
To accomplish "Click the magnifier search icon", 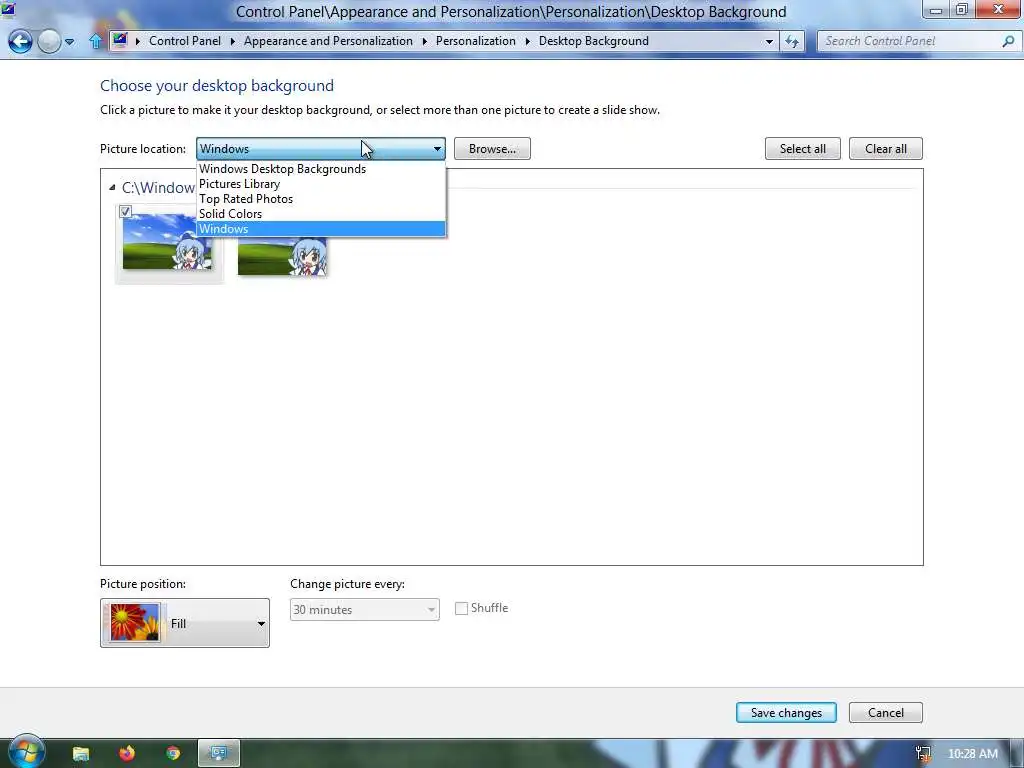I will (1008, 41).
